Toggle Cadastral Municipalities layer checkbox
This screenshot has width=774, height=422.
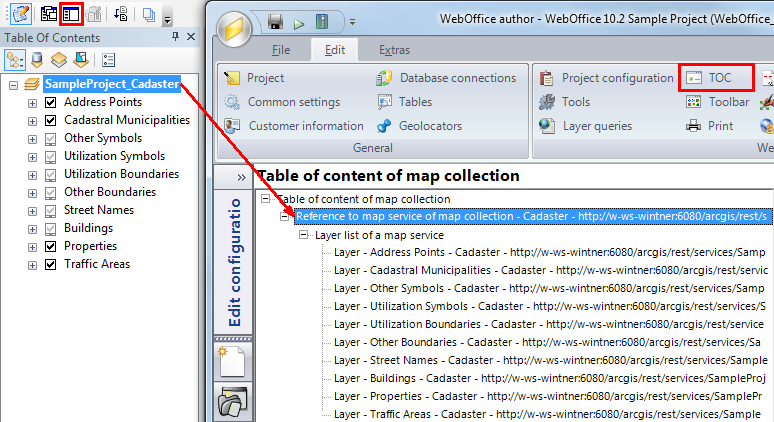50,120
